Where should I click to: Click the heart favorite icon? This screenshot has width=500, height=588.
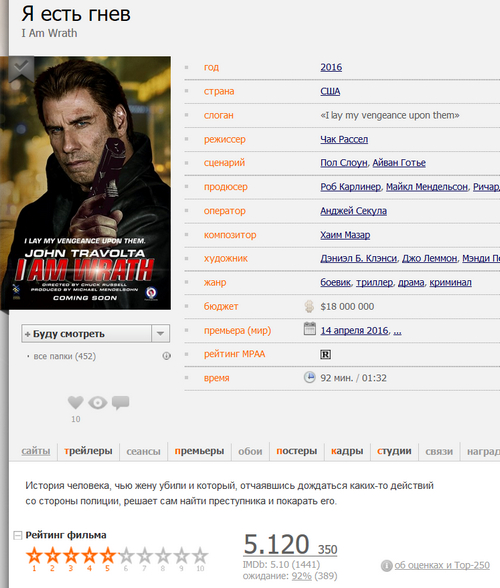click(x=76, y=402)
